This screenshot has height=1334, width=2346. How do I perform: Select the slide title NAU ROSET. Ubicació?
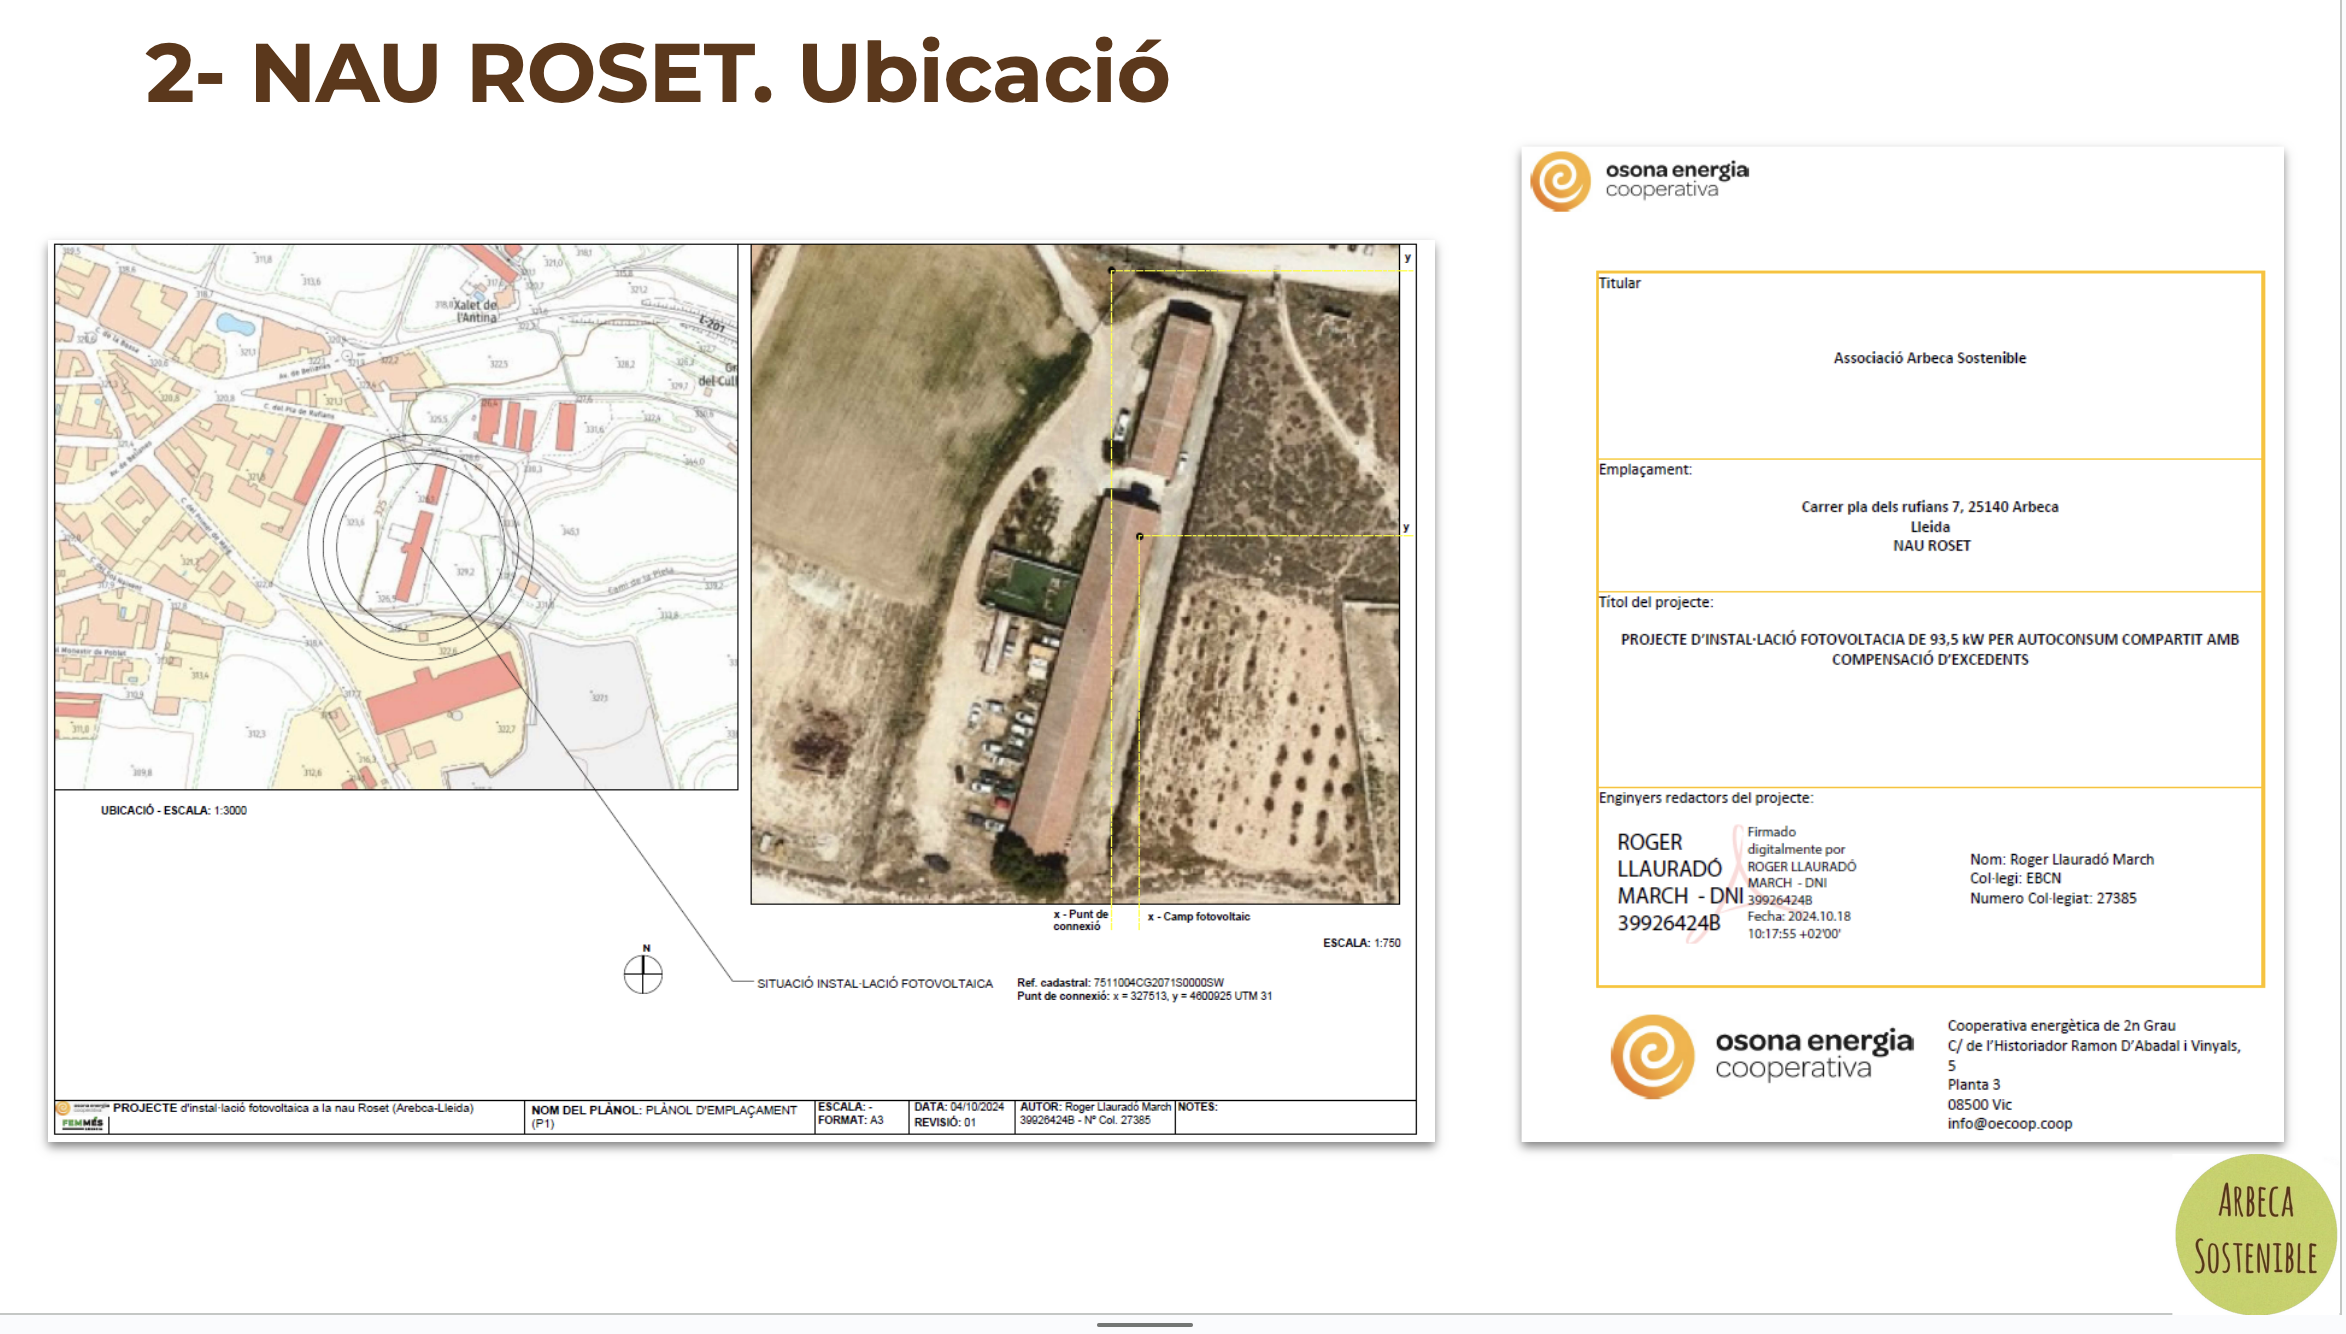(x=656, y=73)
